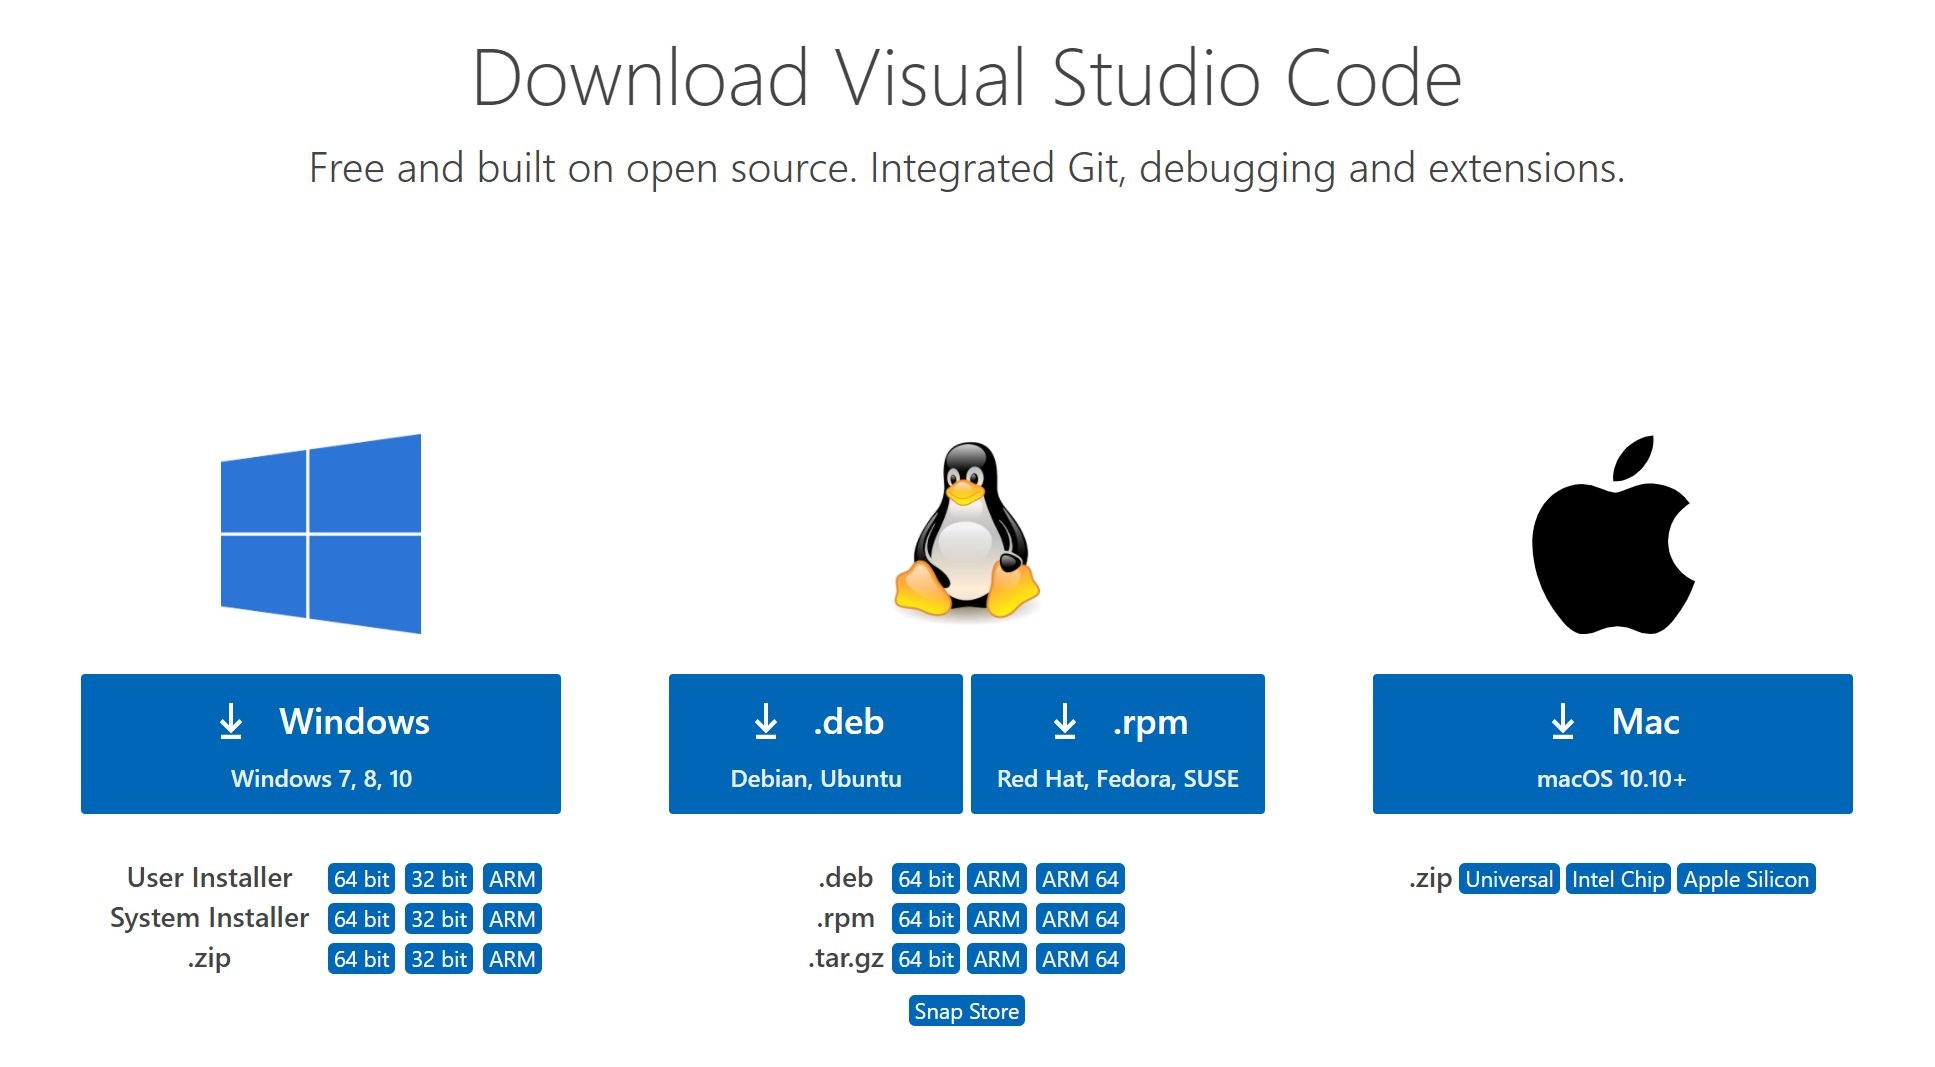Viewport: 1935px width, 1067px height.
Task: Choose the Mac .zip Apple Silicon build
Action: point(1746,879)
